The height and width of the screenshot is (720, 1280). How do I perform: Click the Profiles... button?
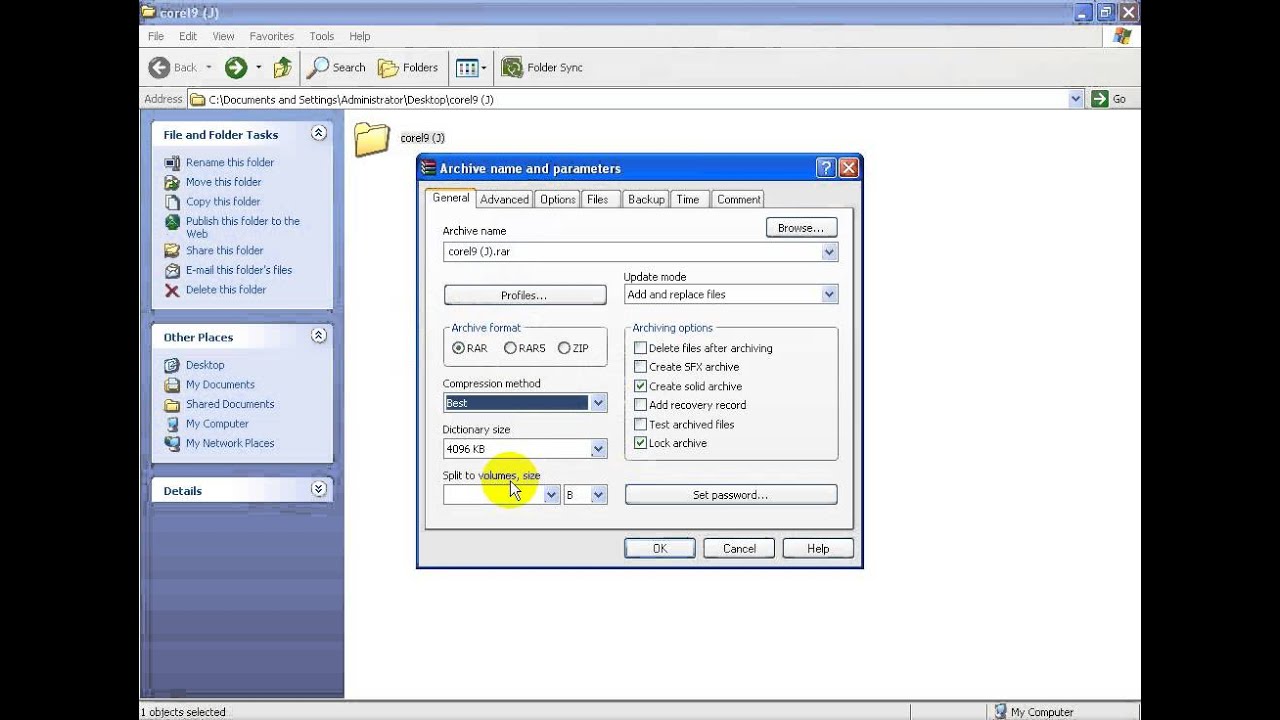pyautogui.click(x=525, y=295)
